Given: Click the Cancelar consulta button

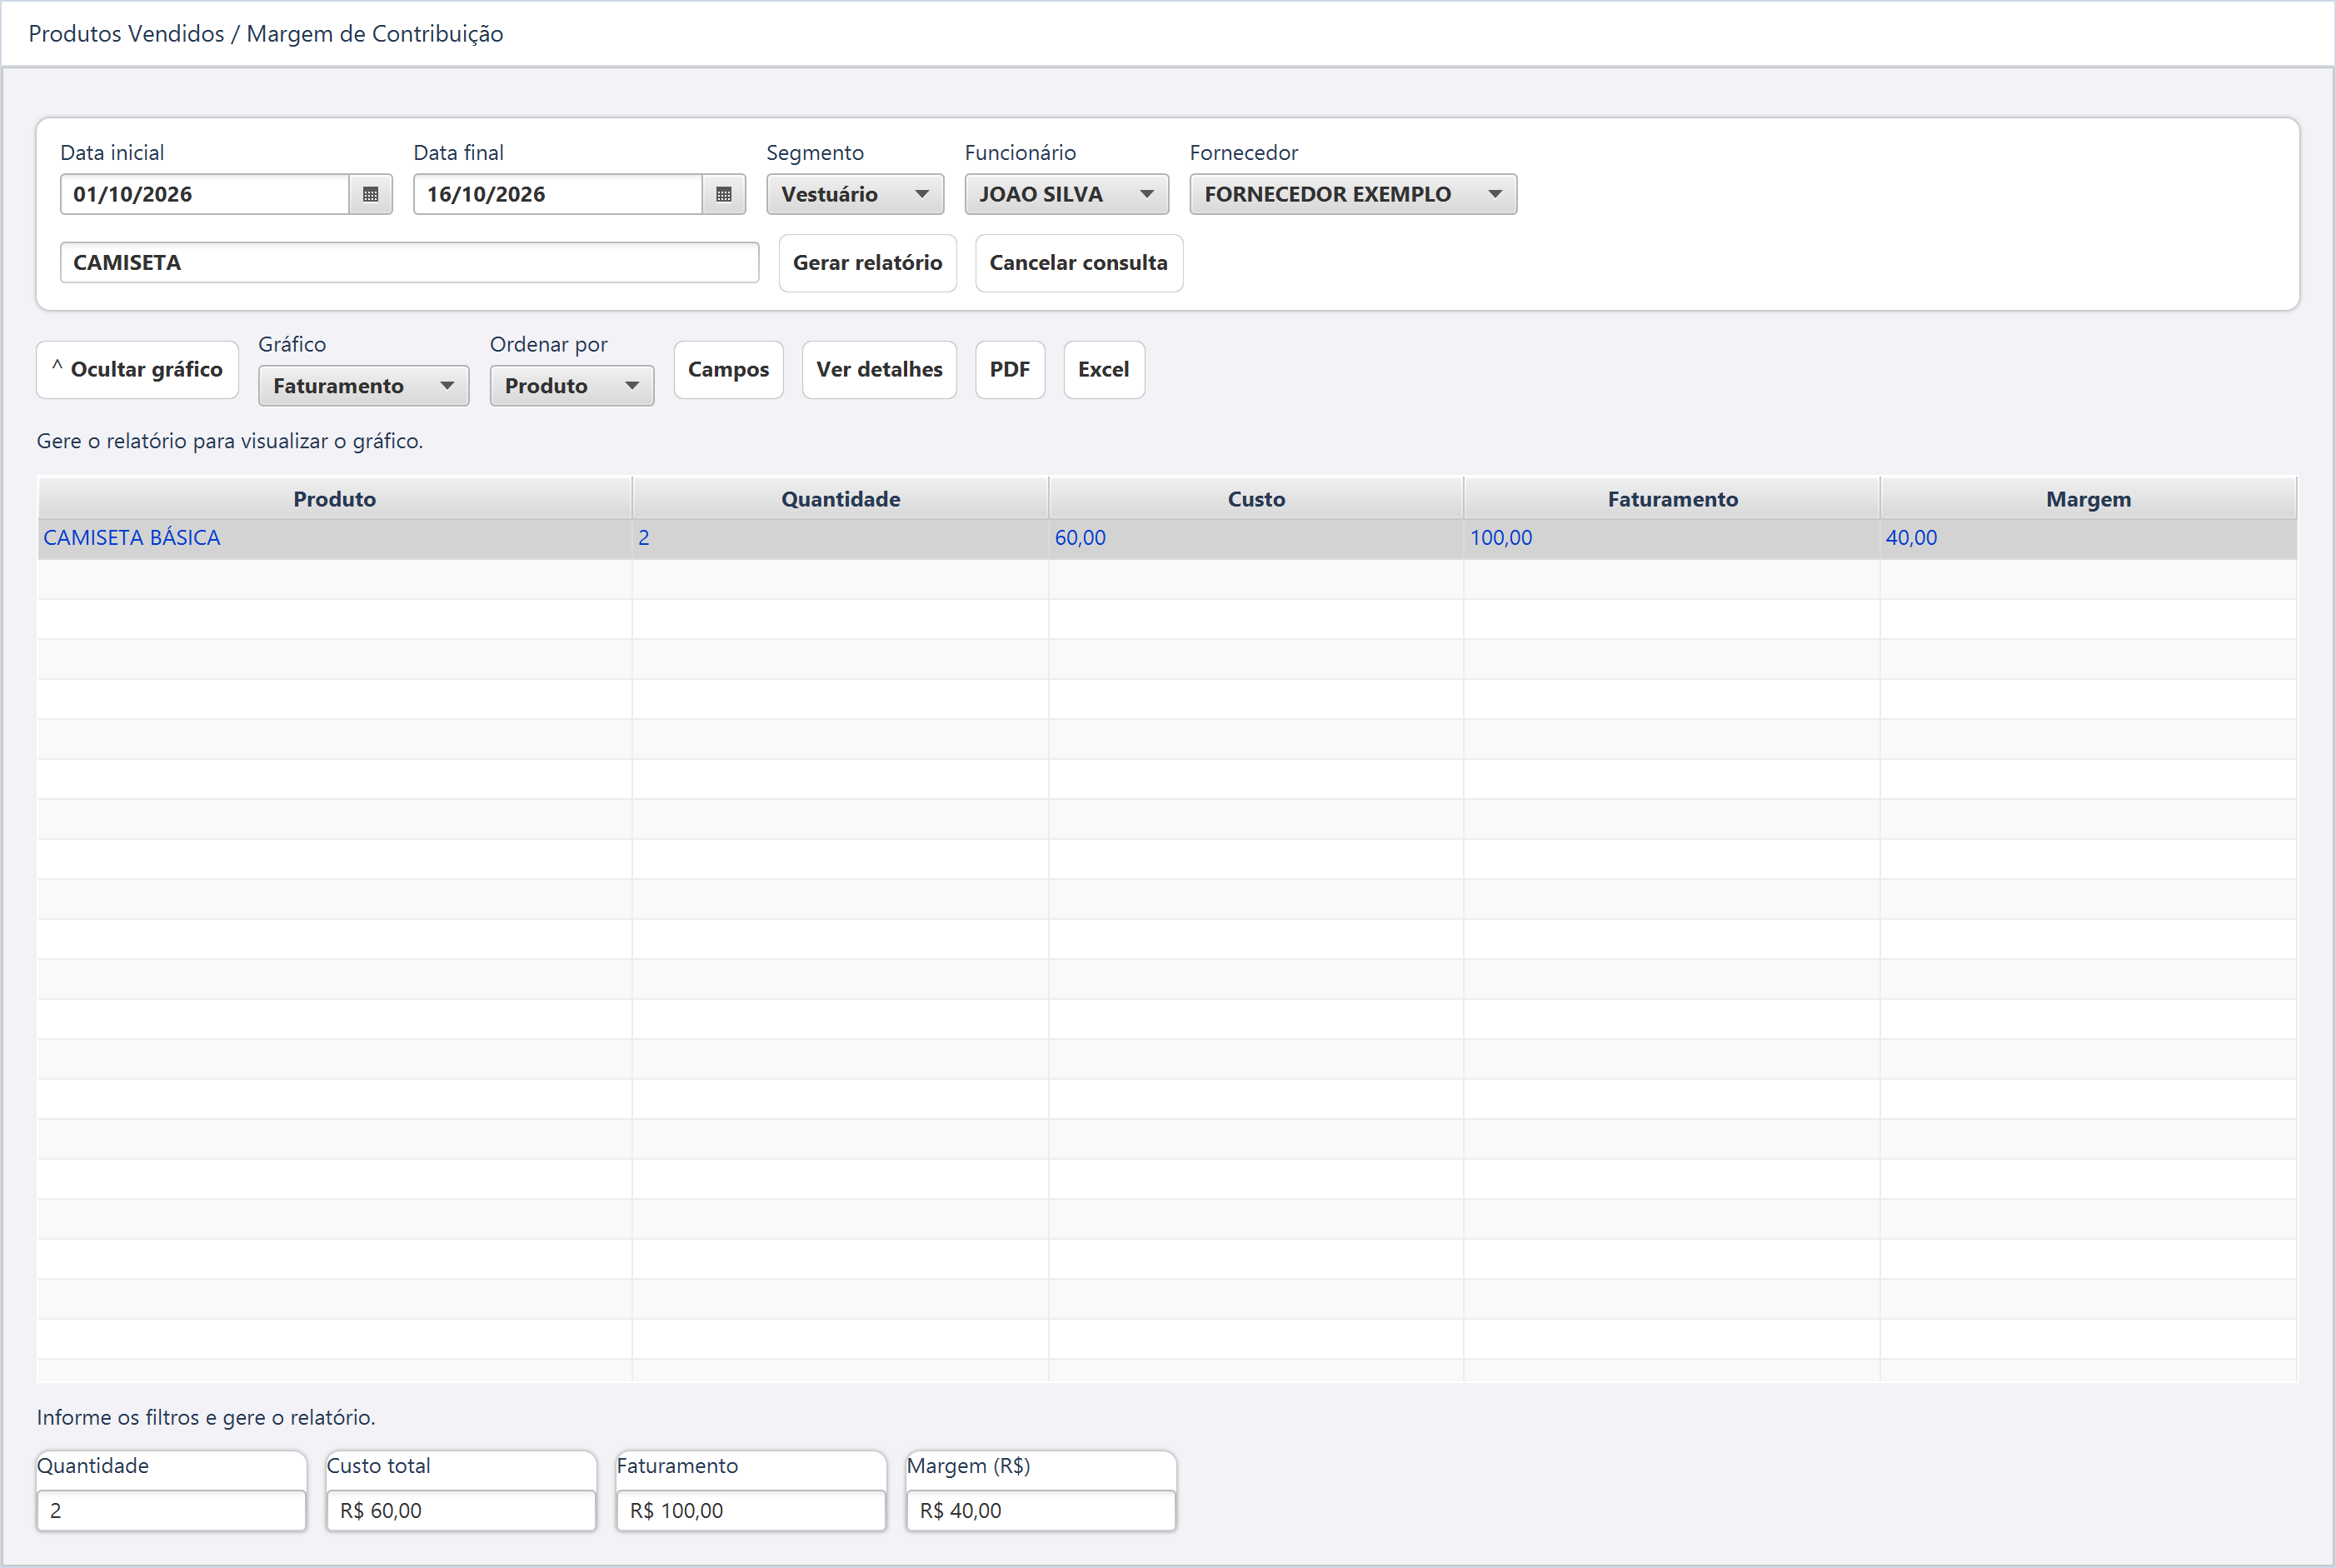Looking at the screenshot, I should click(x=1079, y=263).
